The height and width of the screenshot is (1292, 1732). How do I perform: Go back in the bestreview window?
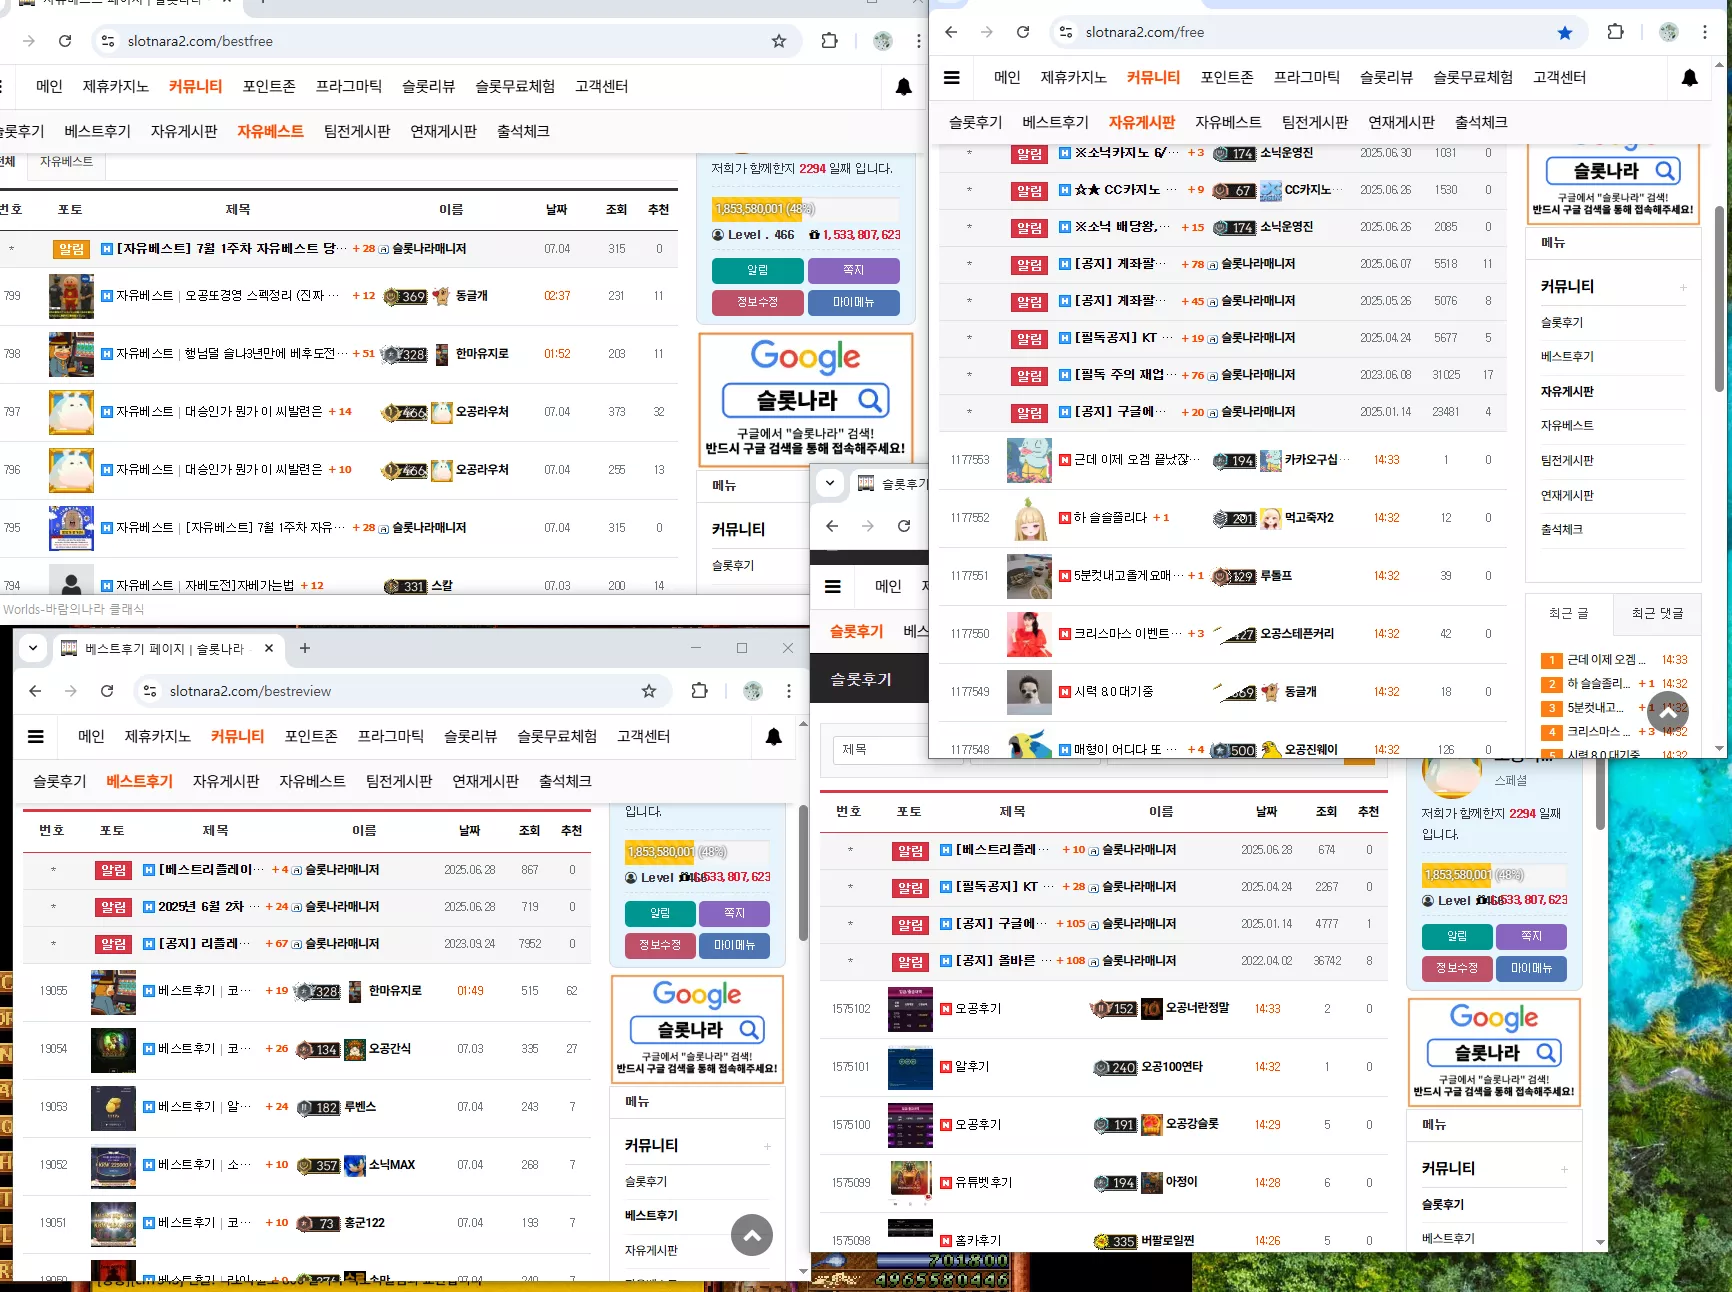pos(35,691)
